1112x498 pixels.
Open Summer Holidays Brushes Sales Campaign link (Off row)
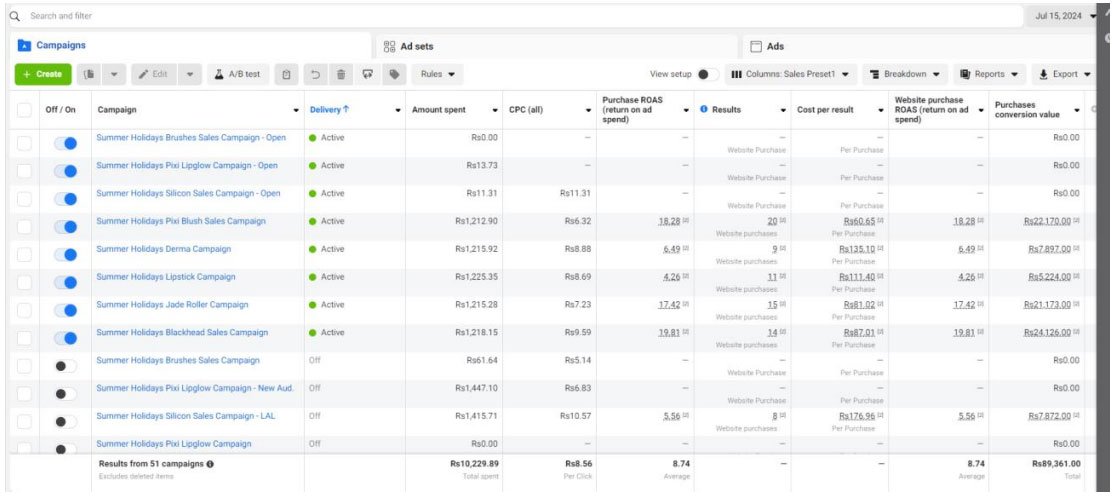click(178, 360)
